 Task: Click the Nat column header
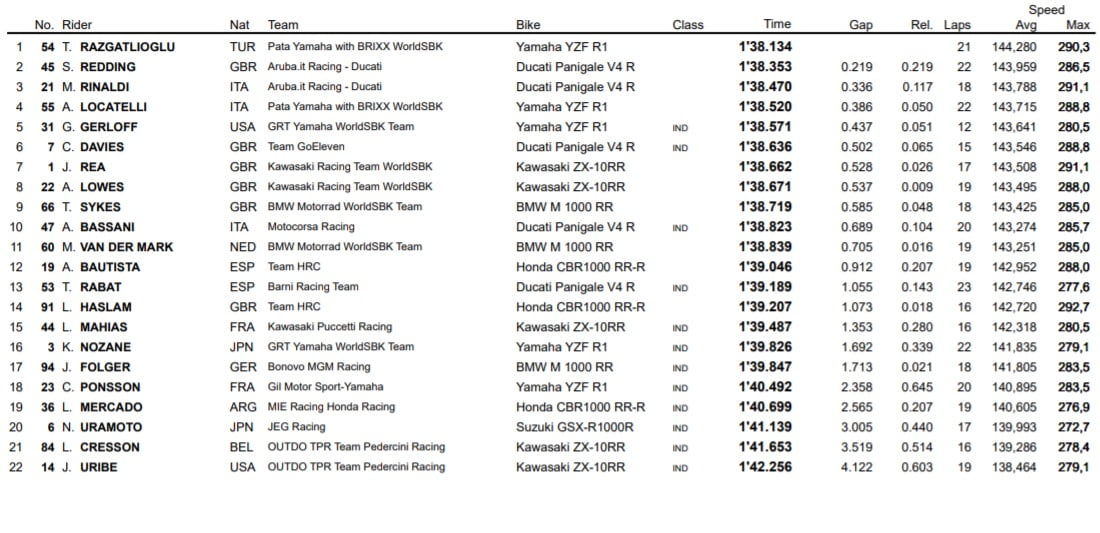(x=239, y=25)
